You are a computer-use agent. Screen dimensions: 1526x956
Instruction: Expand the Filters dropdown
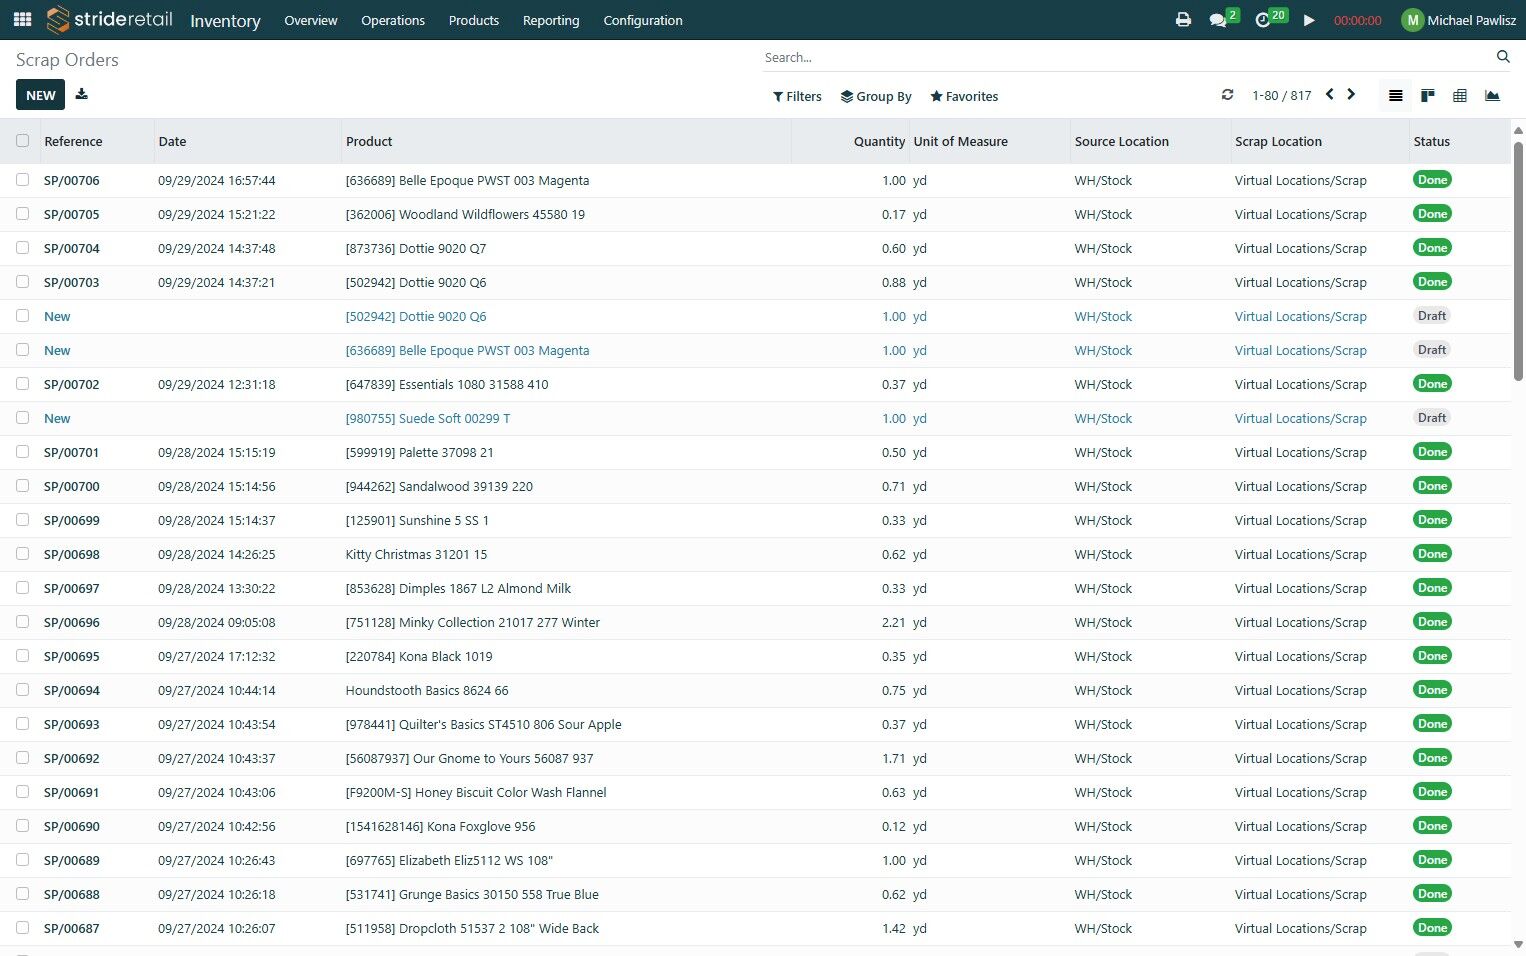[x=797, y=97]
